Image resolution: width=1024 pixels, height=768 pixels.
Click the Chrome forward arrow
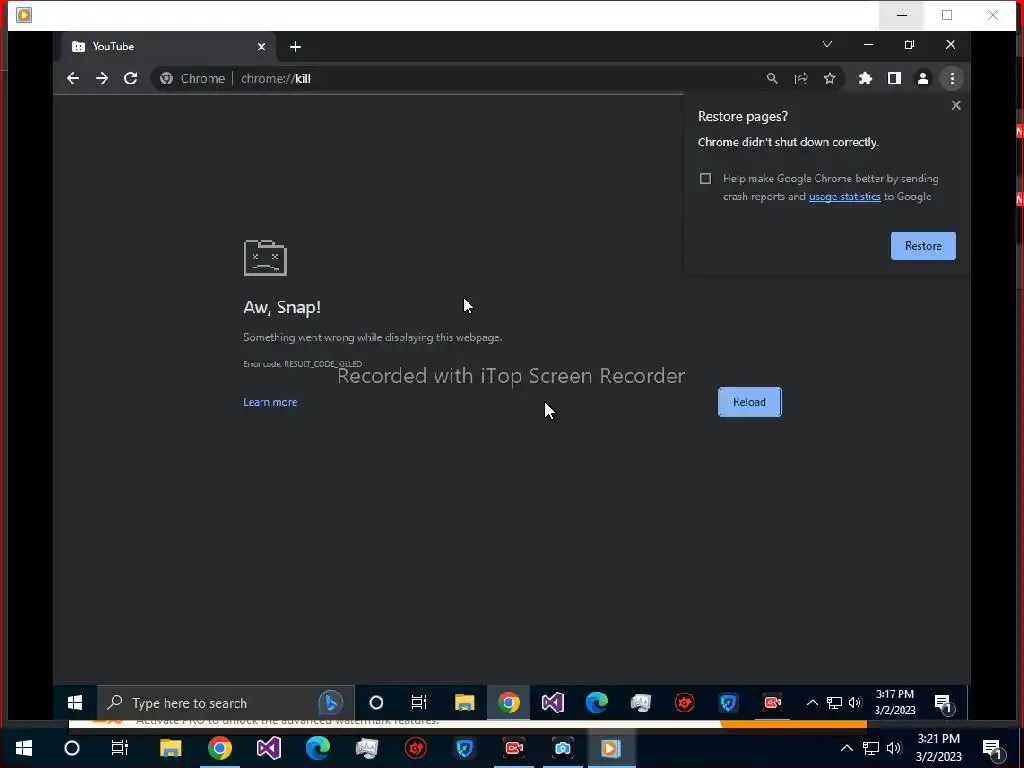pyautogui.click(x=102, y=78)
